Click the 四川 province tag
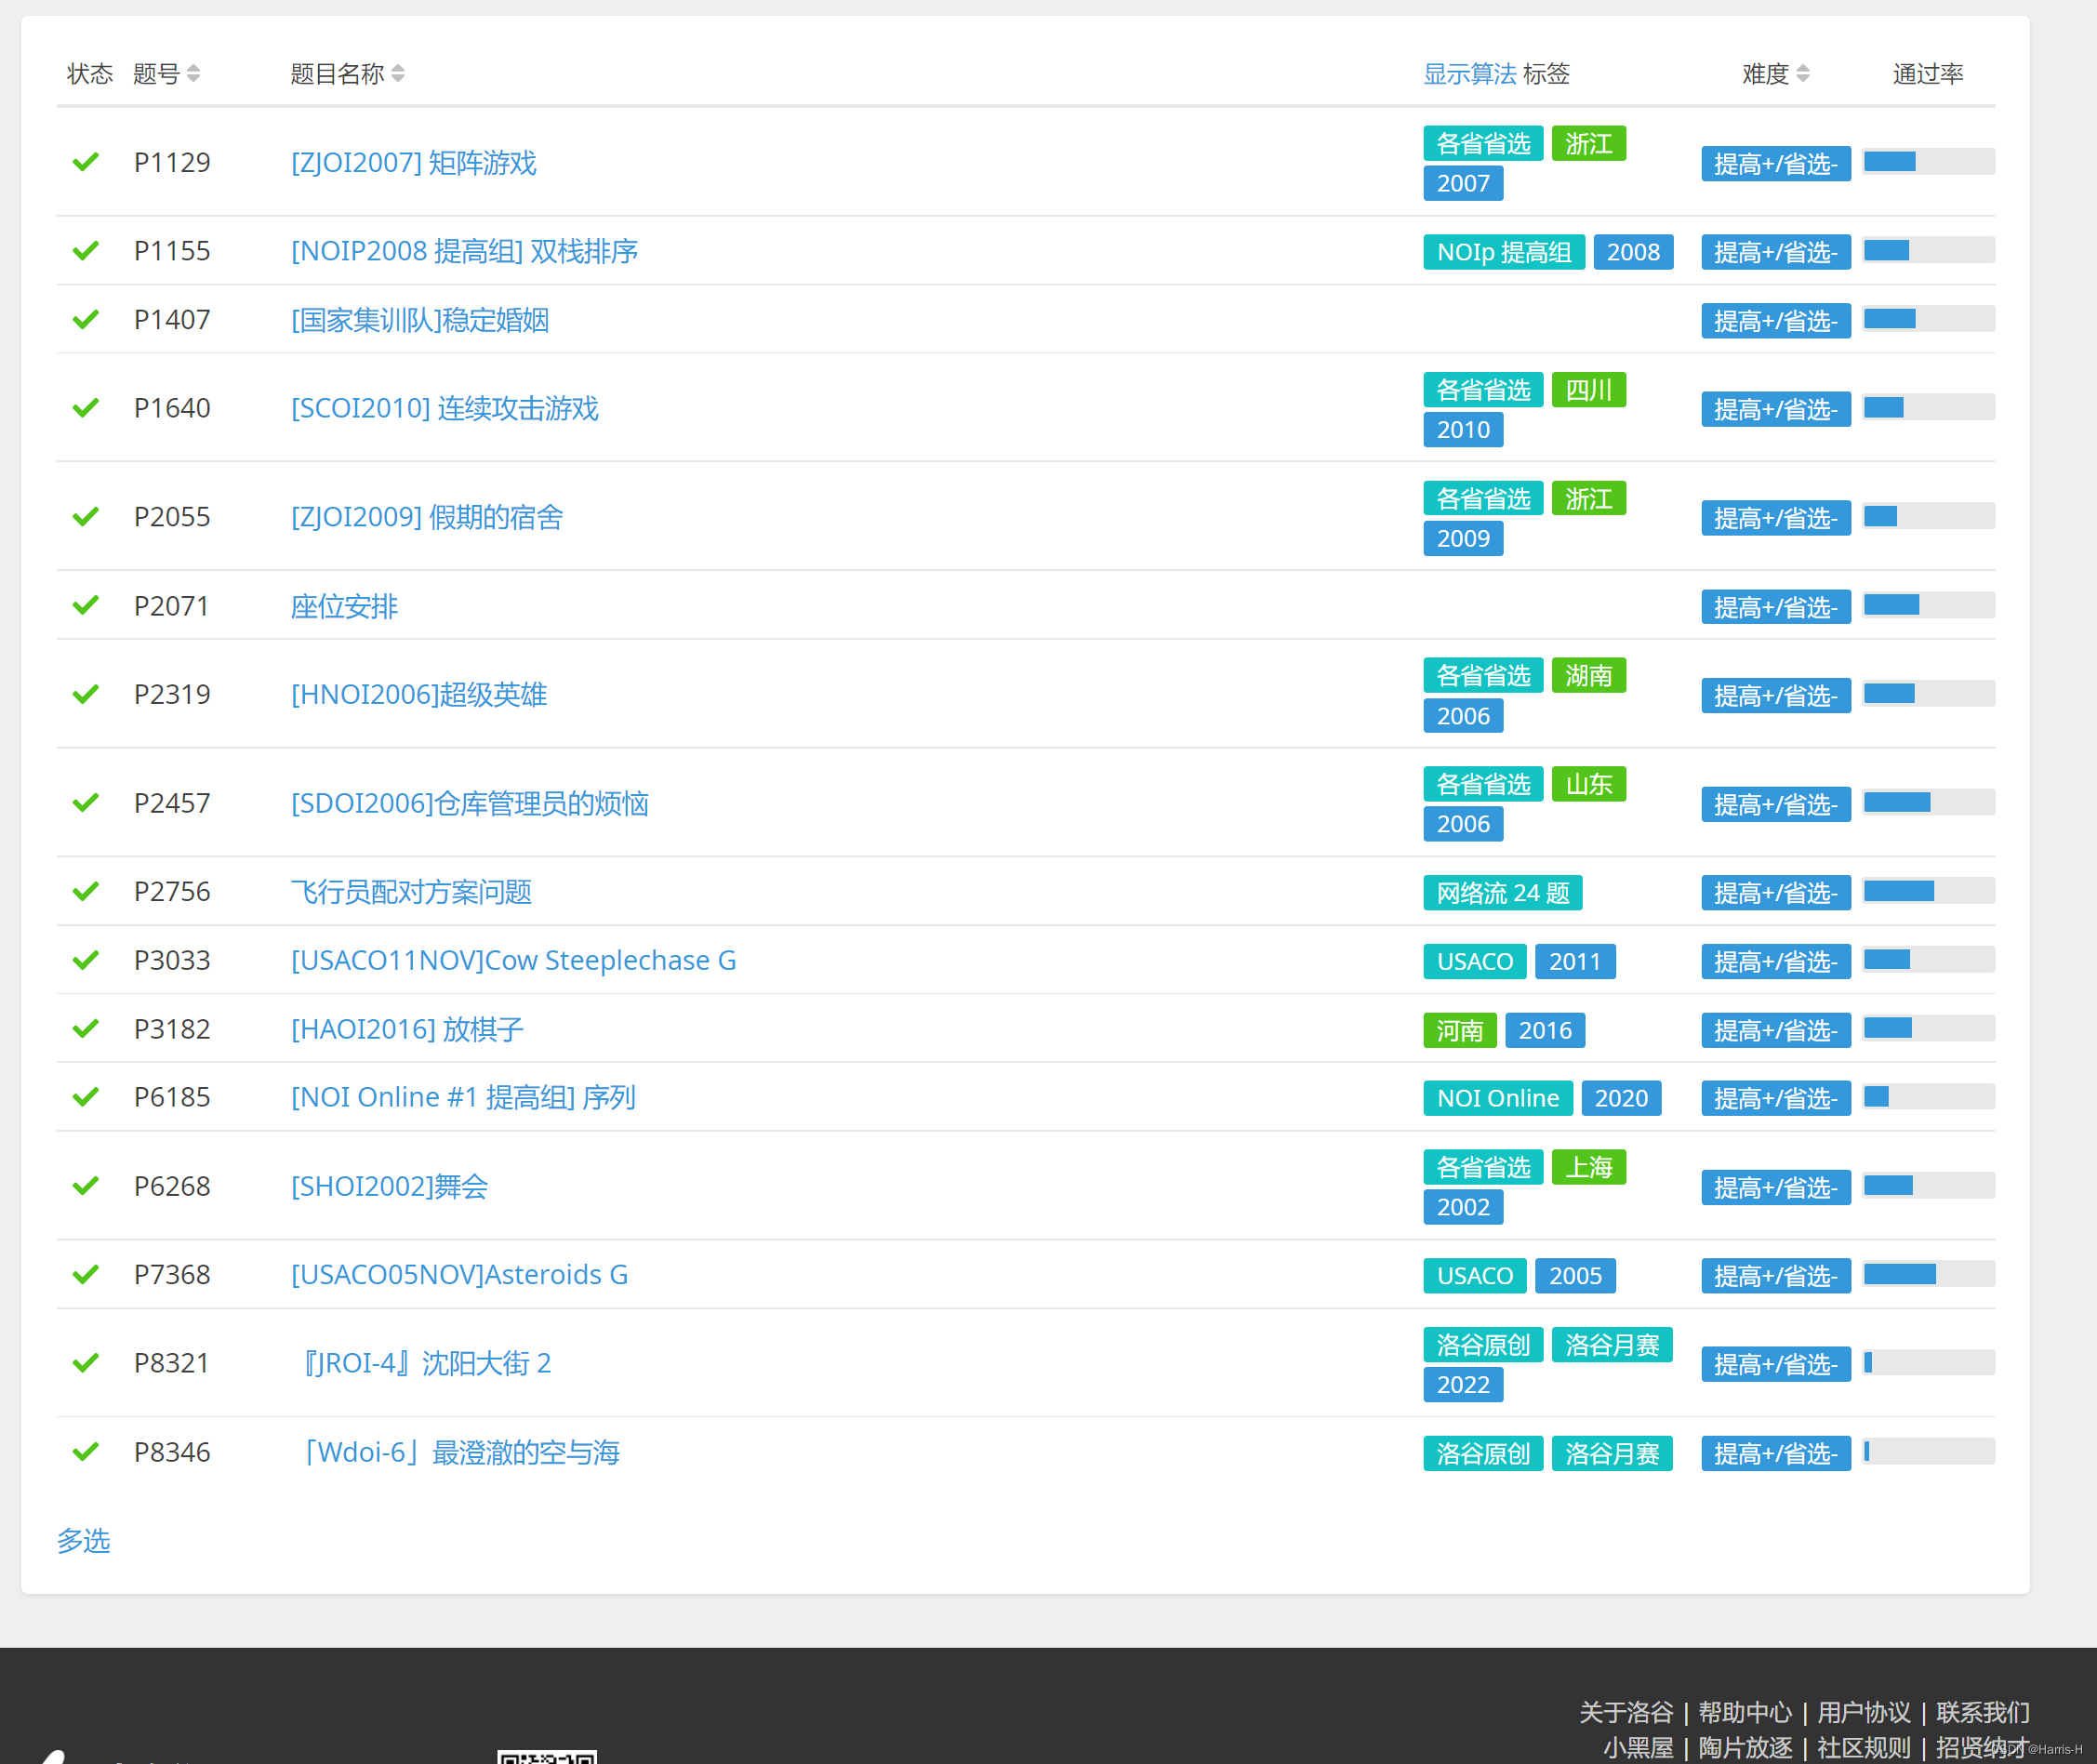Image resolution: width=2097 pixels, height=1764 pixels. coord(1588,390)
